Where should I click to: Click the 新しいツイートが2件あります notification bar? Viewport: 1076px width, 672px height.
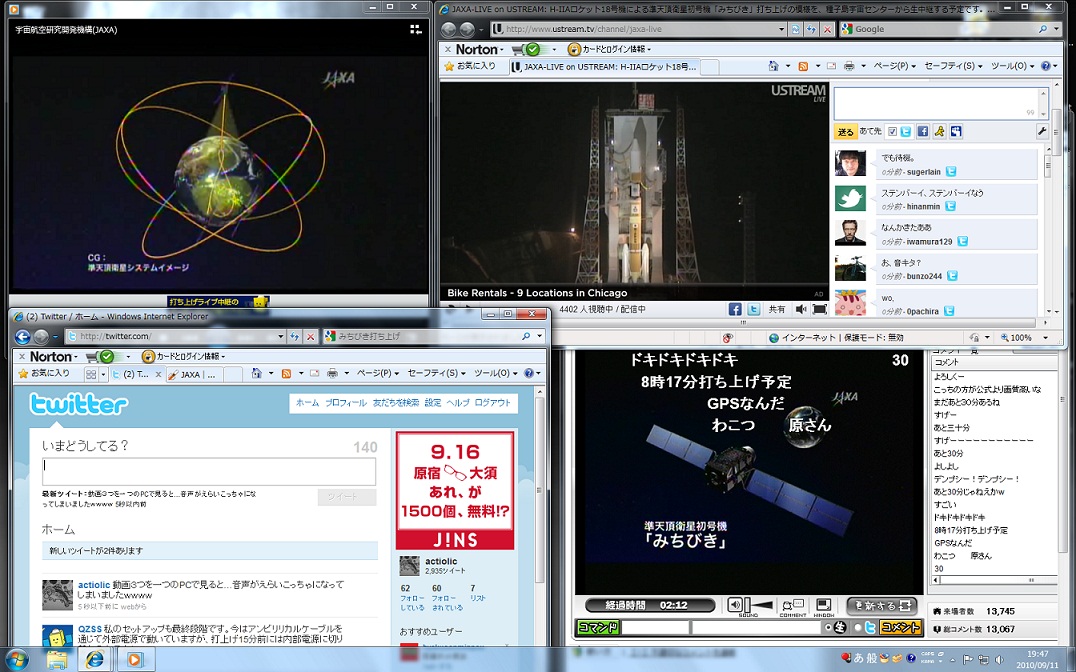210,551
